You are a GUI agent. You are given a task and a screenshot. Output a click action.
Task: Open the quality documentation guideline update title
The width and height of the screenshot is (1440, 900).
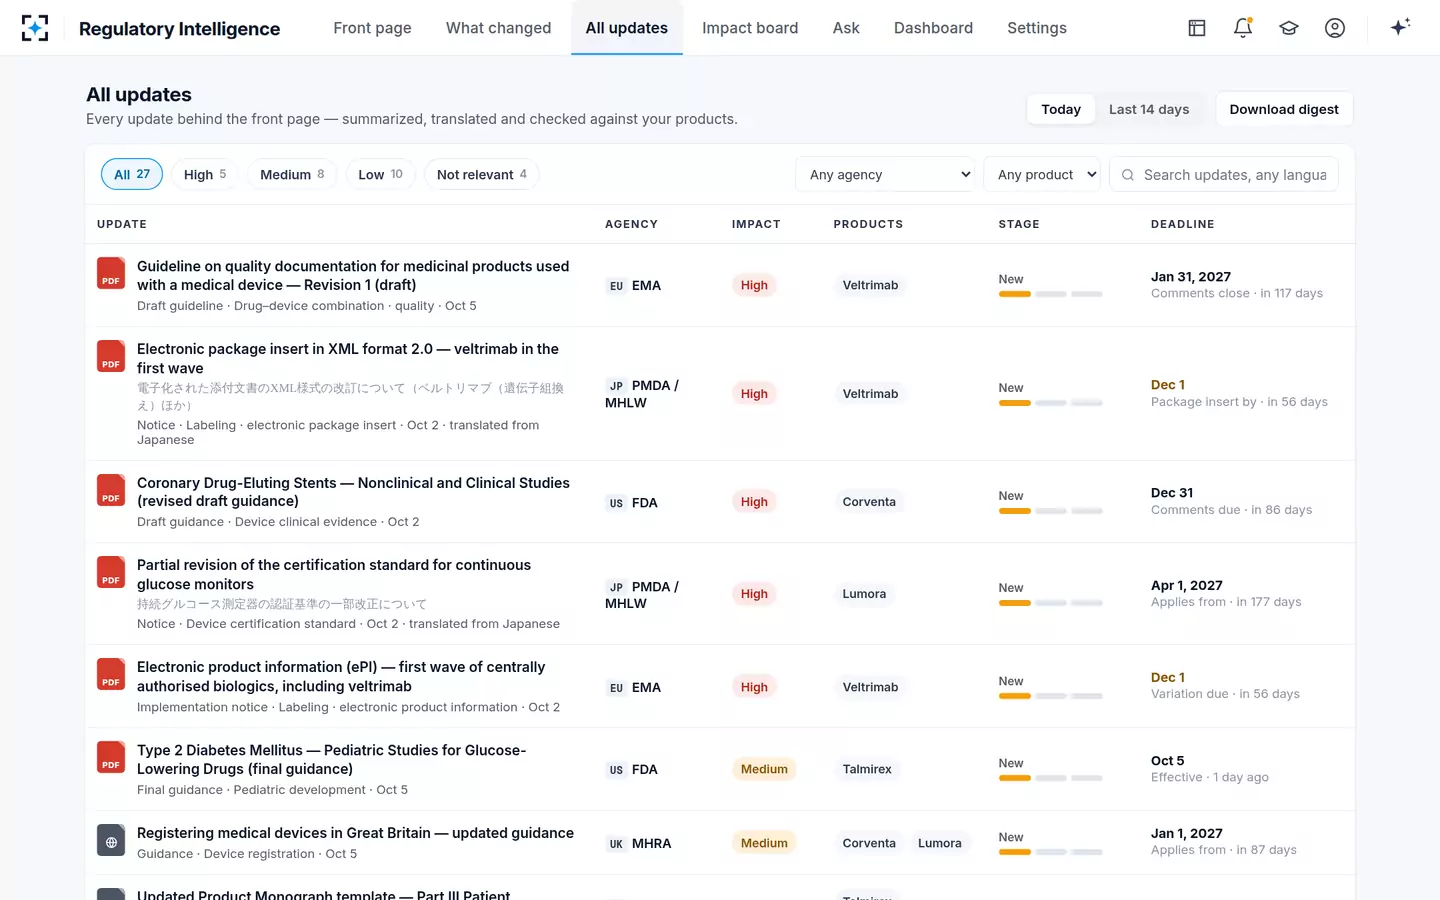(x=353, y=275)
